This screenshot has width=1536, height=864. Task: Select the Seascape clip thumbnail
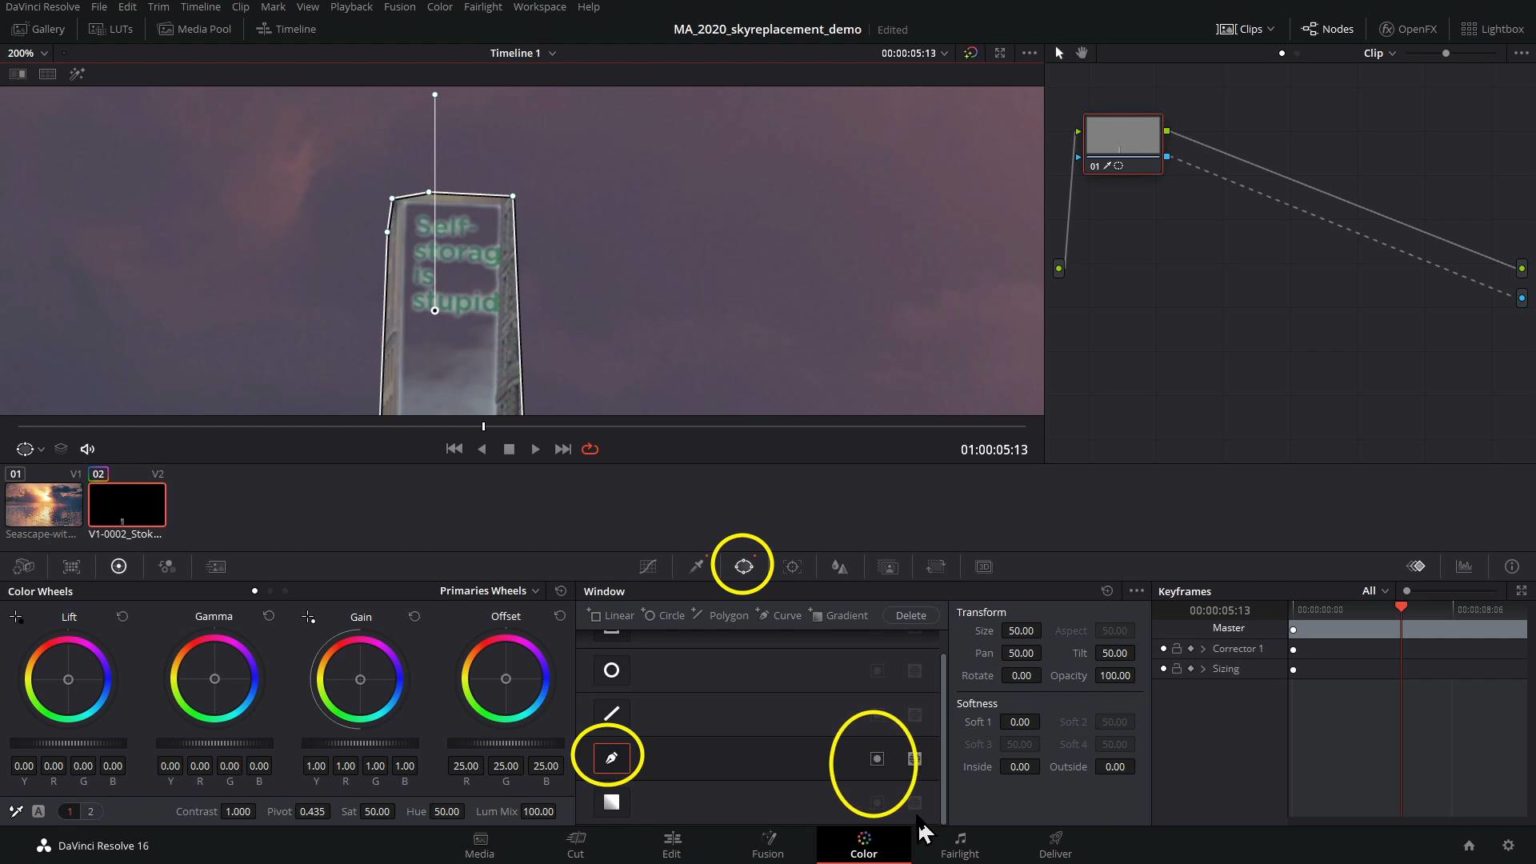coord(43,504)
